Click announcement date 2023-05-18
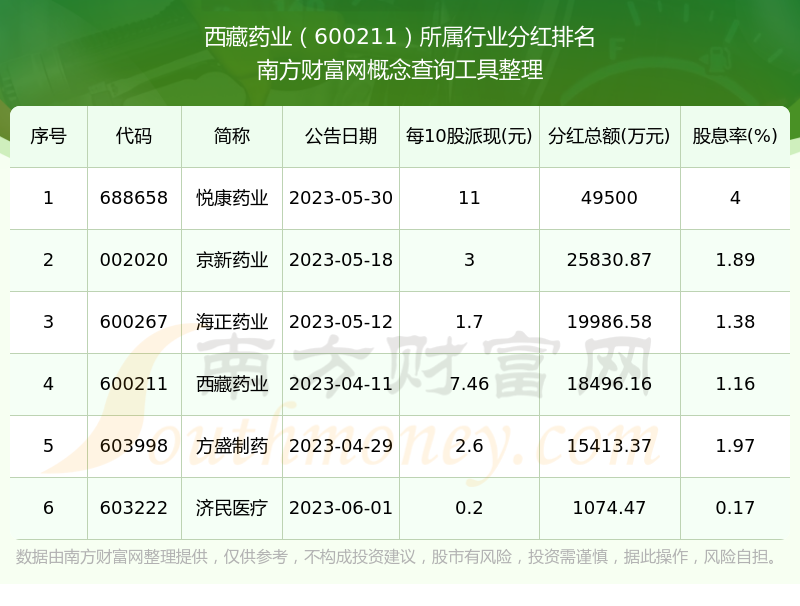This screenshot has height=606, width=800. pos(341,260)
